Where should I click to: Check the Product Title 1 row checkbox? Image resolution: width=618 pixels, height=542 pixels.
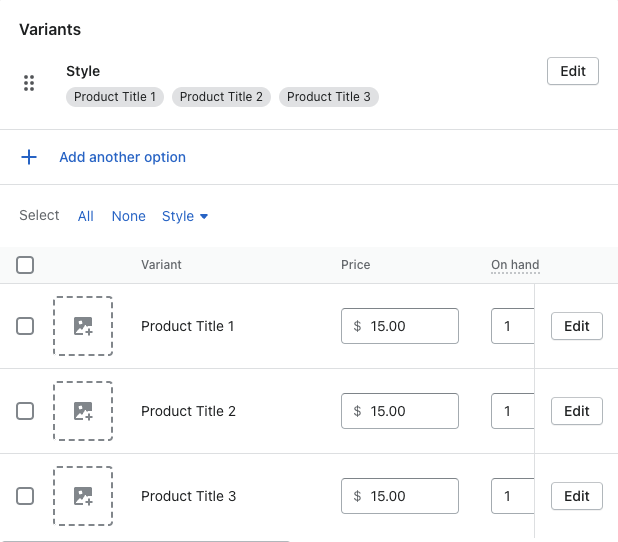(25, 326)
